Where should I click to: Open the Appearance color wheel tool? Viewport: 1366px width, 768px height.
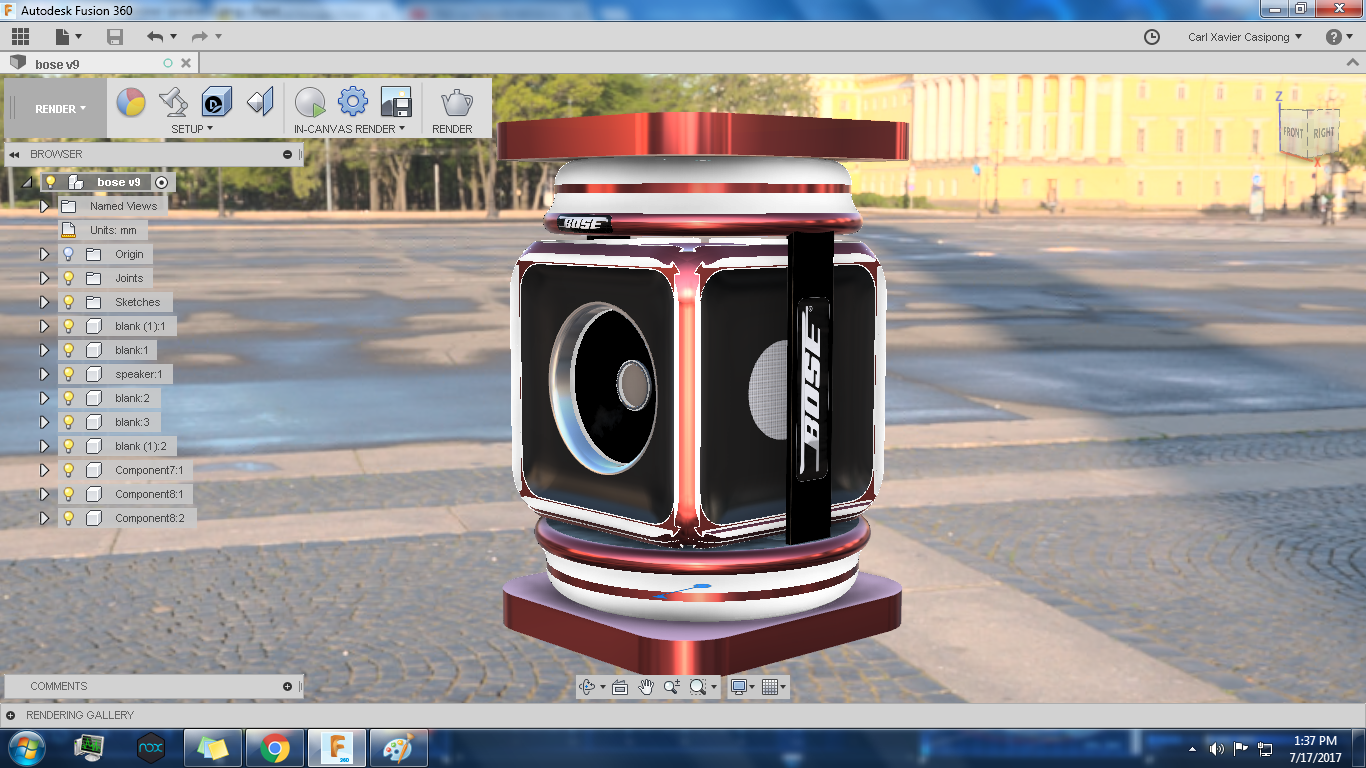(x=131, y=101)
